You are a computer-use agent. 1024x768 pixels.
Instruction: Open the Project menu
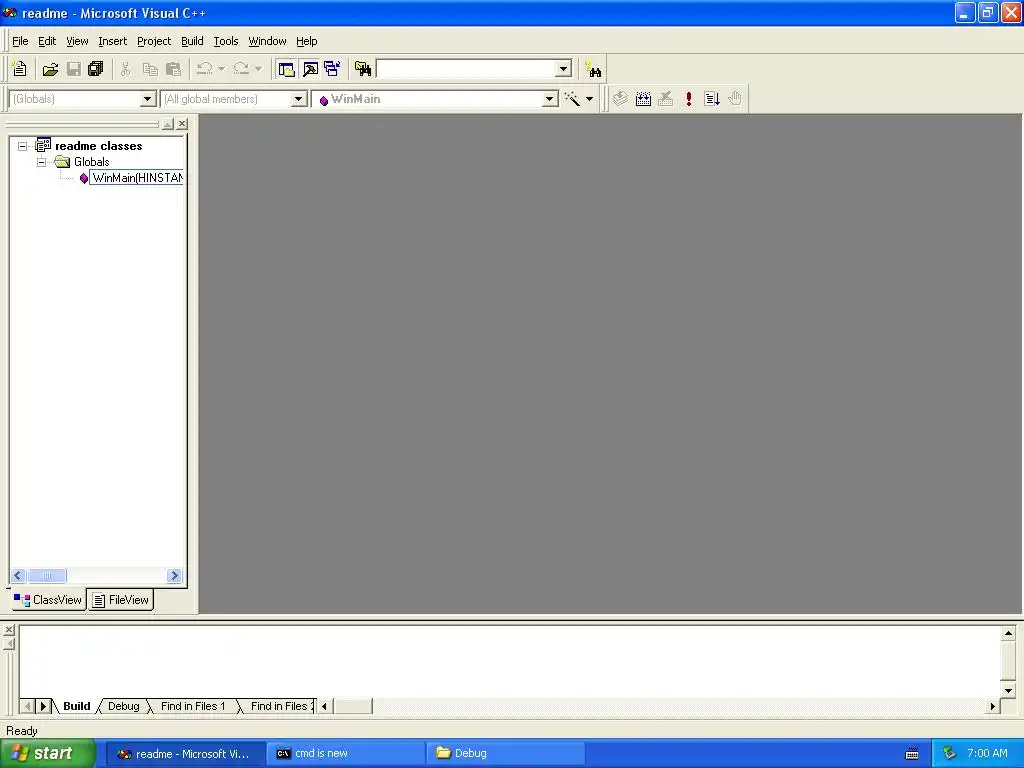[x=154, y=41]
